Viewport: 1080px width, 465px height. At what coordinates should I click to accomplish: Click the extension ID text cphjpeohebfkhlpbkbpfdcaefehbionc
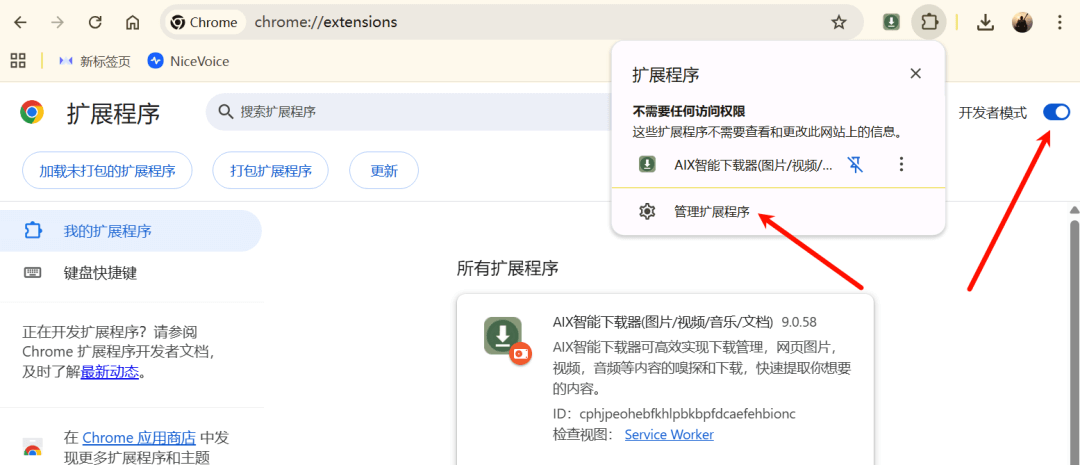tap(687, 414)
